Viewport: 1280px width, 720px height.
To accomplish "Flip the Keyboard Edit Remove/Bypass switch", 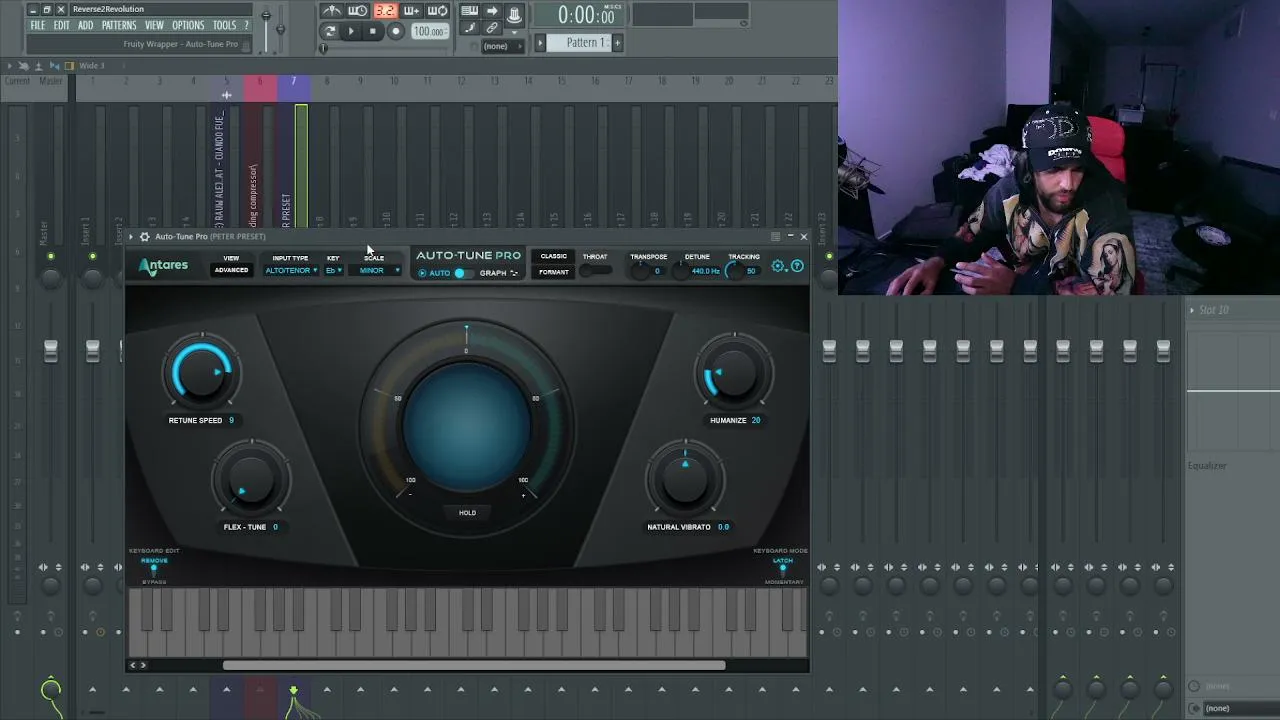I will click(x=154, y=569).
